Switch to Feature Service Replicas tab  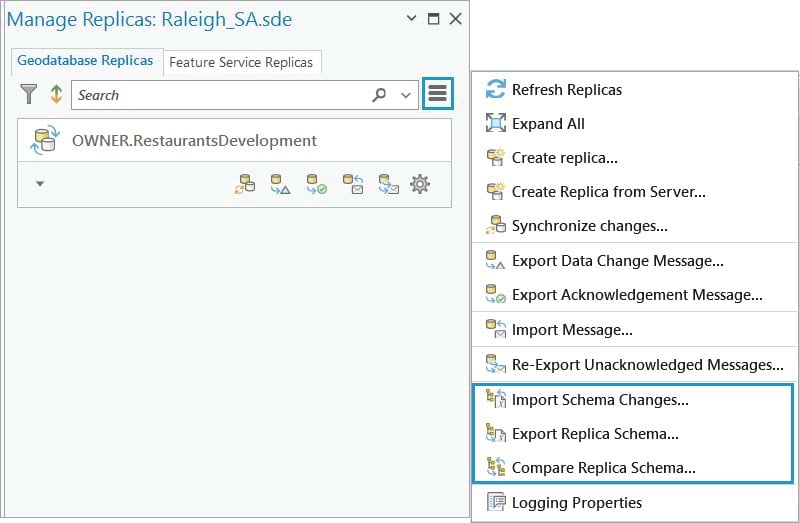pos(241,62)
